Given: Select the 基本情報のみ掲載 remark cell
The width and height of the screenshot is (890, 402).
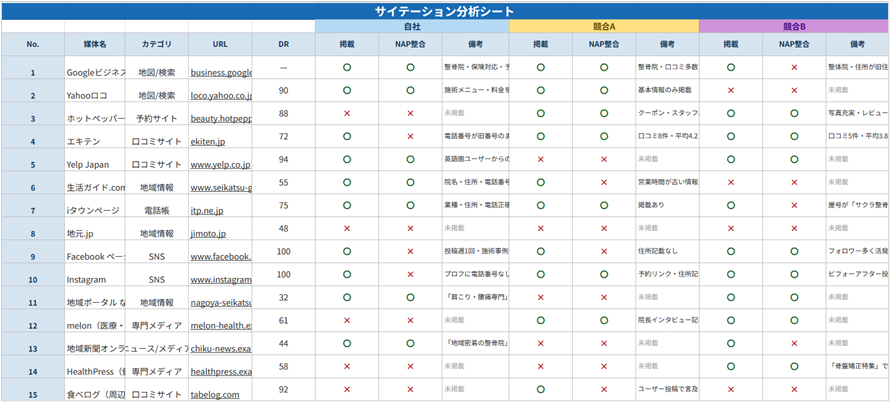Looking at the screenshot, I should click(668, 90).
